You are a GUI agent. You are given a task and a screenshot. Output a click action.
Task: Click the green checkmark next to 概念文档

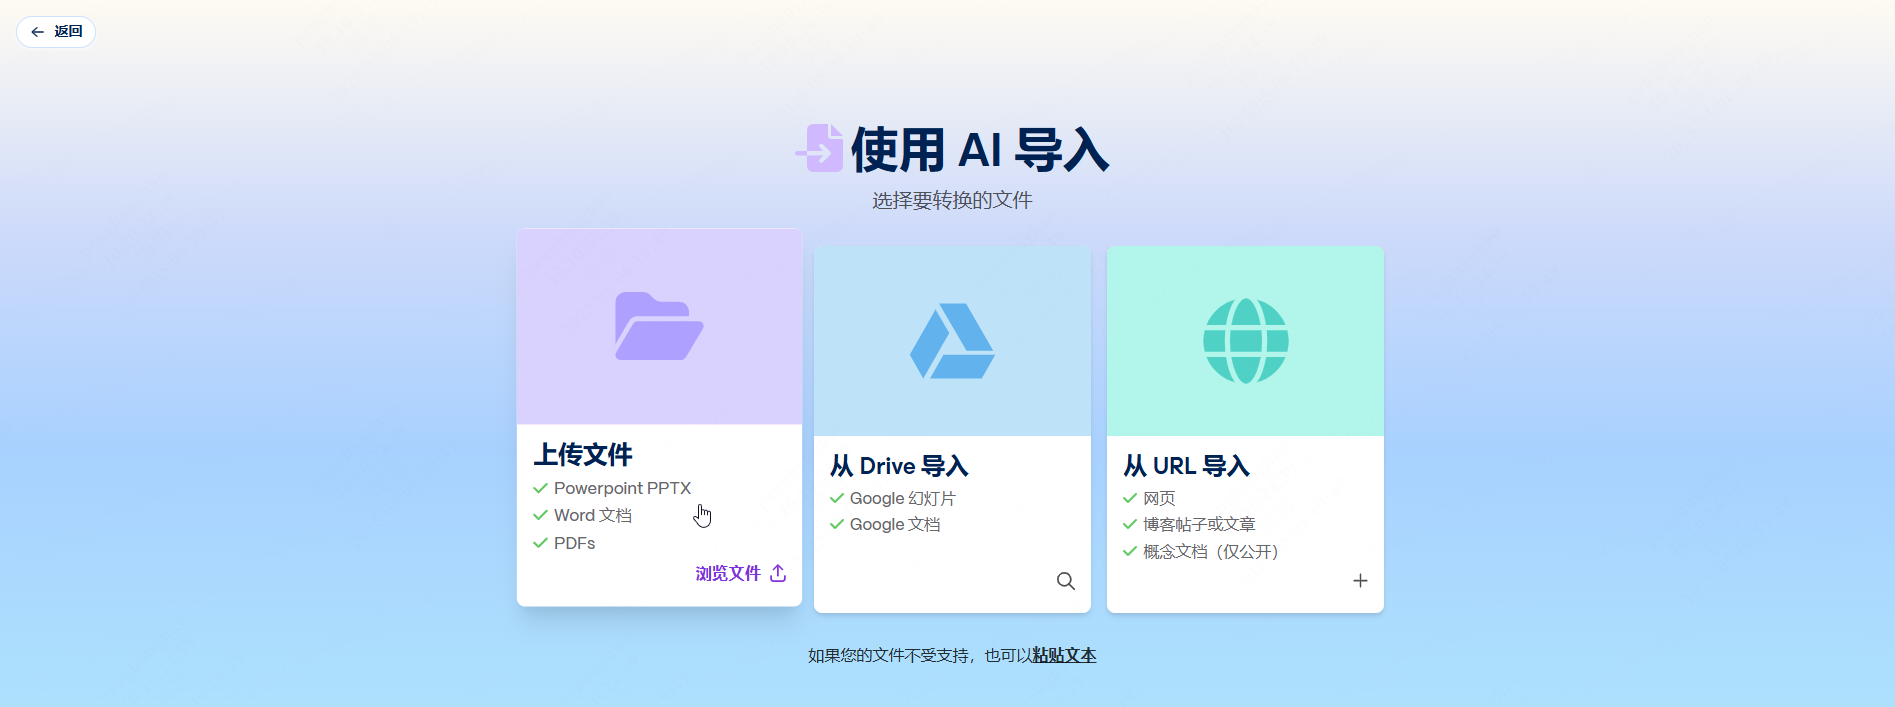coord(1130,551)
